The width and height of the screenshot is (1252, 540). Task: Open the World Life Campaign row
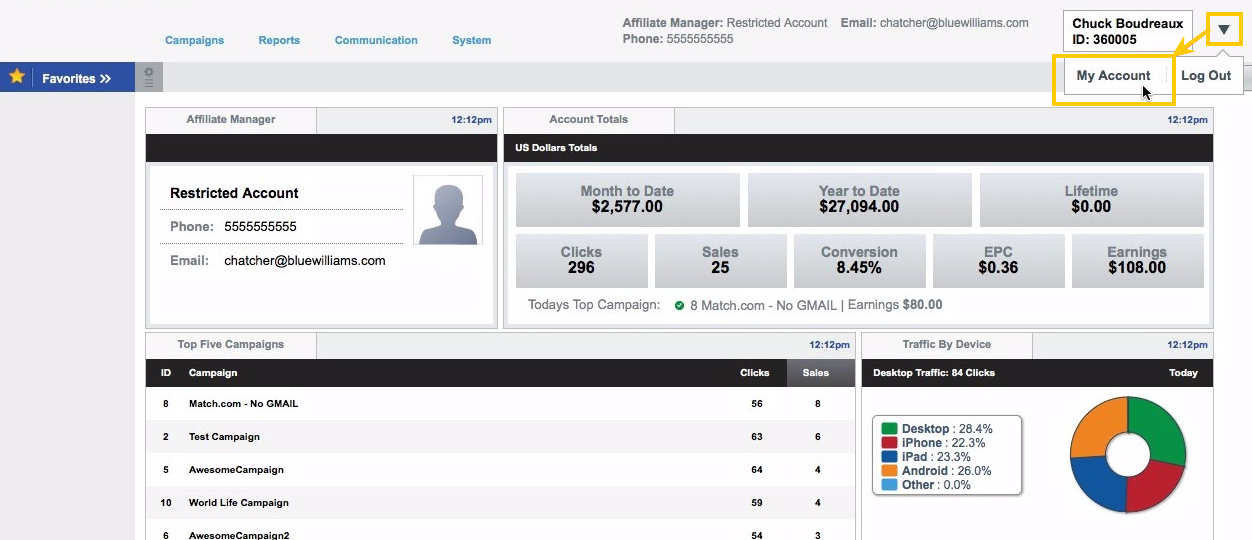tap(500, 503)
